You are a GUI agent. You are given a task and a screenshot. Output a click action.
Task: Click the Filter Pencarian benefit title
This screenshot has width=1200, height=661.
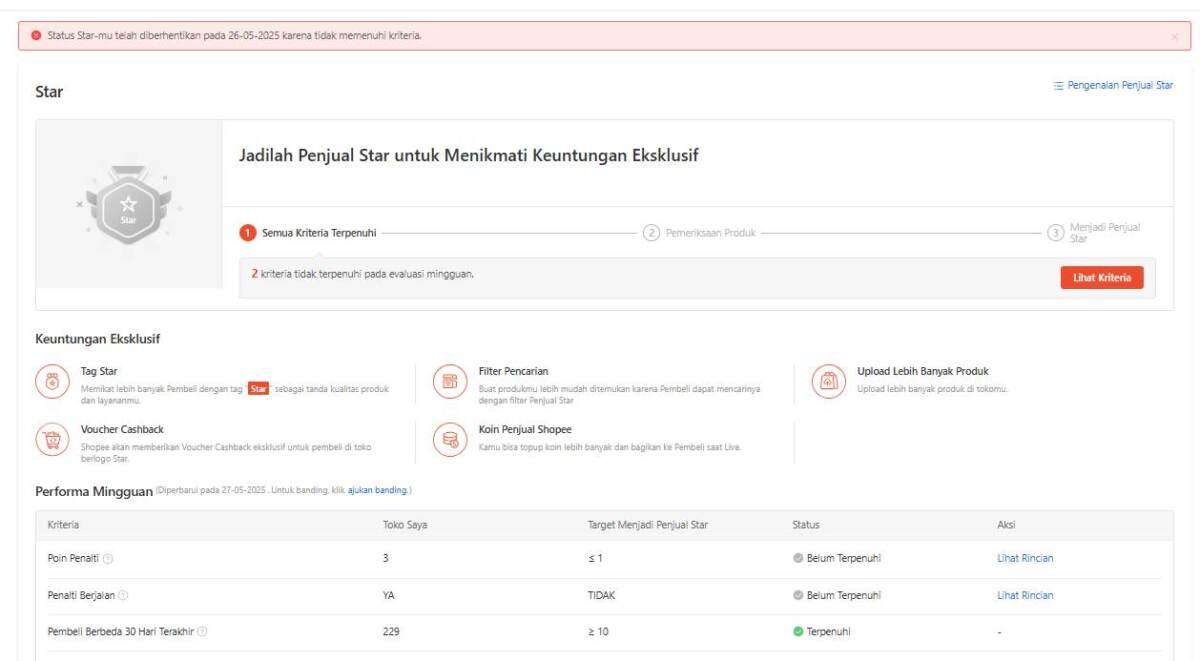pyautogui.click(x=515, y=372)
